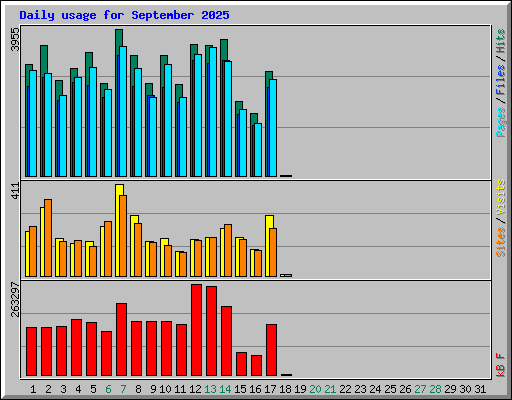The width and height of the screenshot is (512, 400).
Task: Click the red KB bar for day 16
Action: (x=257, y=366)
